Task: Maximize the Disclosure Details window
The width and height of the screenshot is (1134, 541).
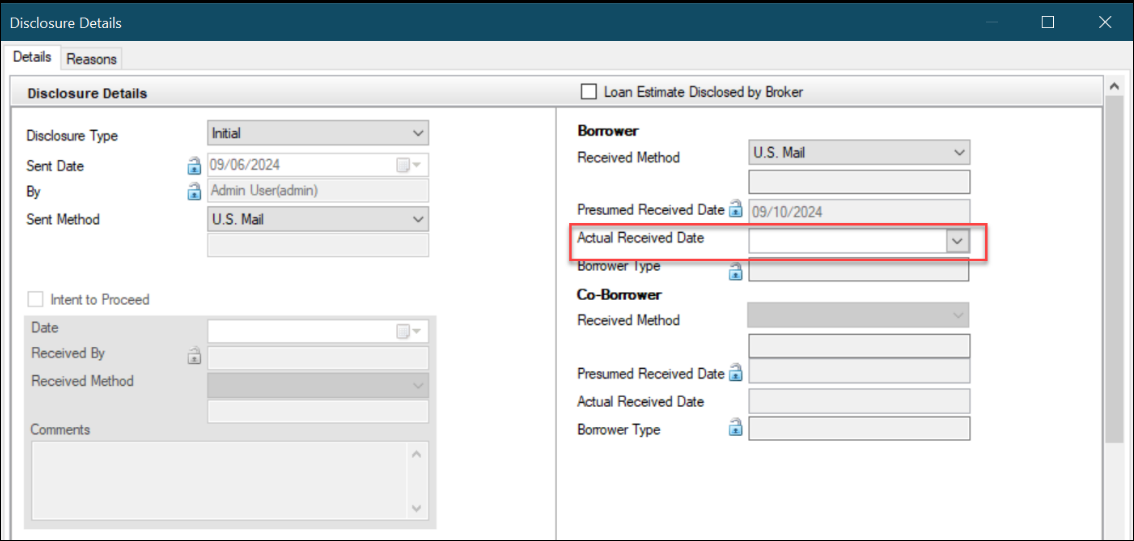Action: (1047, 22)
